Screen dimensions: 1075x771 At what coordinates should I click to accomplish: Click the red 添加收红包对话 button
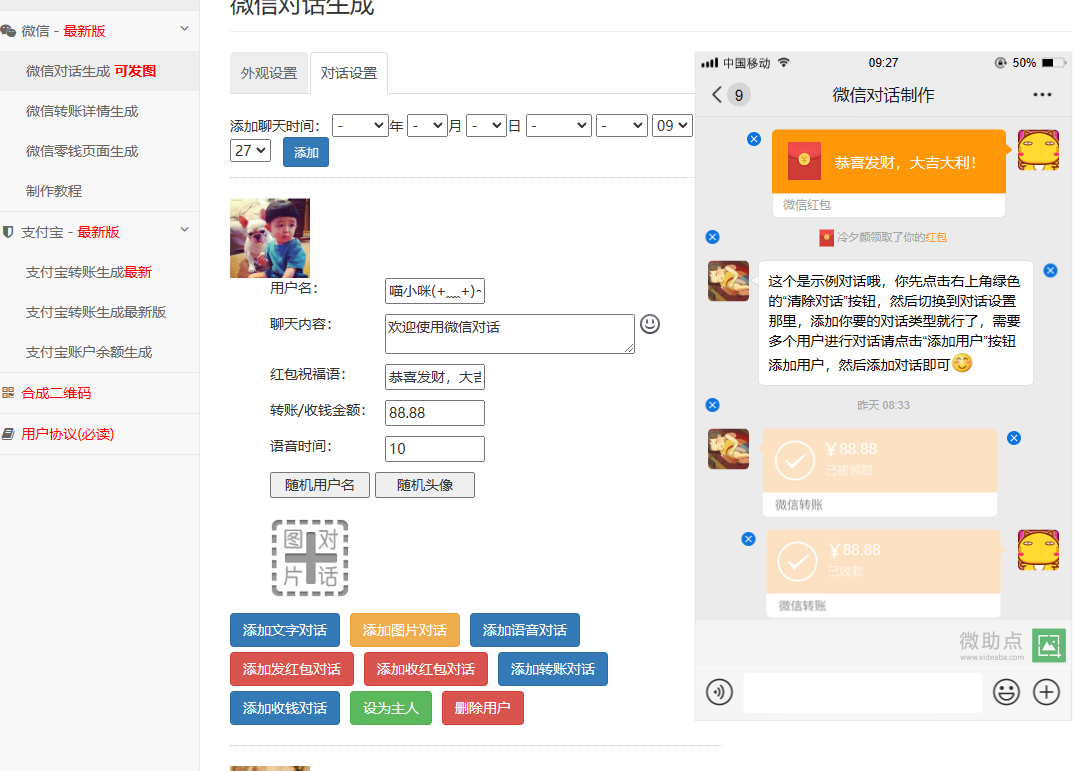[425, 669]
